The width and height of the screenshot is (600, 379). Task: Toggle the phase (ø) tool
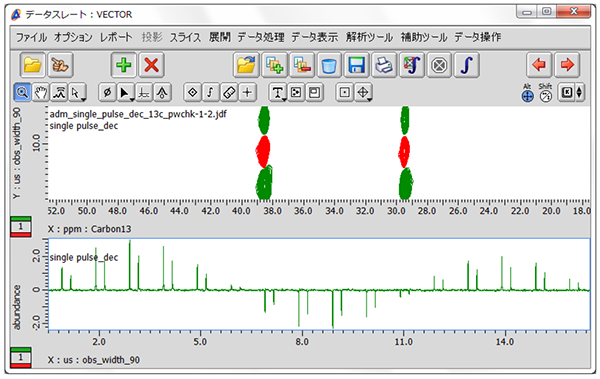(x=107, y=93)
